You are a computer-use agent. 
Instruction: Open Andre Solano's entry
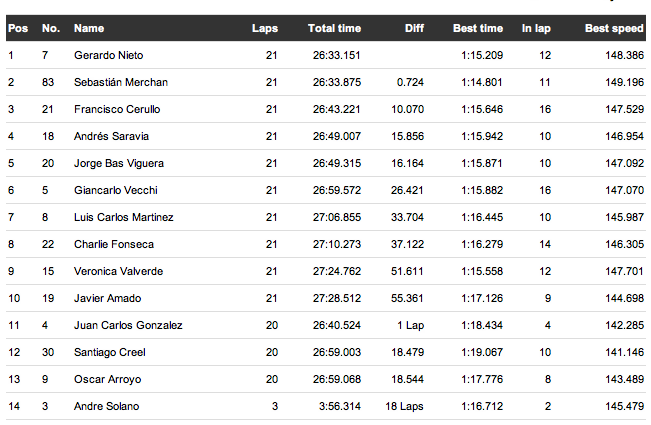pos(107,406)
